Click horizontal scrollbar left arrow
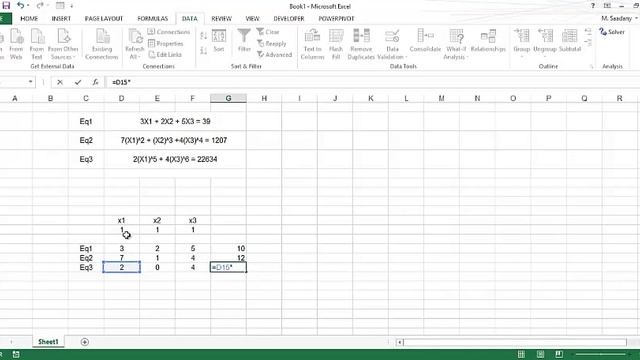The width and height of the screenshot is (640, 360). coord(400,342)
